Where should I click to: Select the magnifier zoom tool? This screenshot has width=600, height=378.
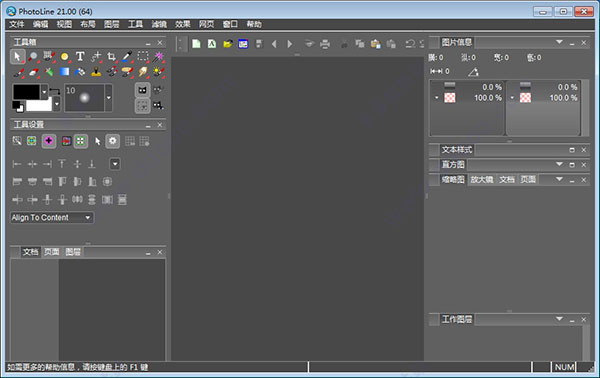point(33,57)
